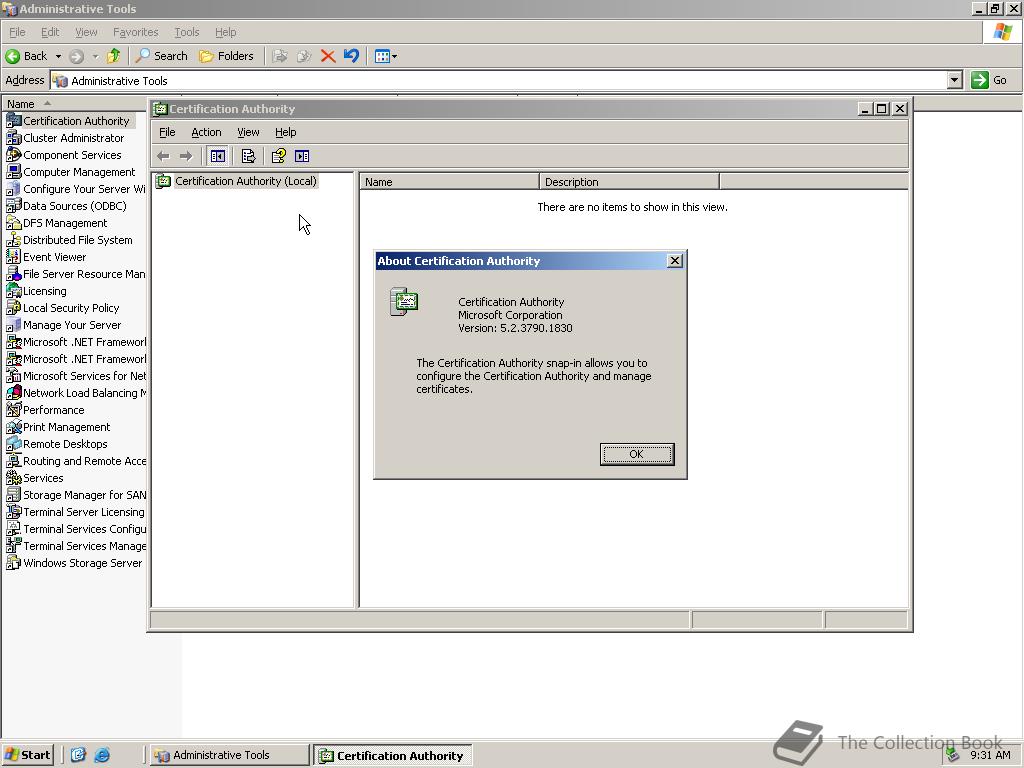Select File Server Resource Manager item
1024x768 pixels.
(76, 274)
